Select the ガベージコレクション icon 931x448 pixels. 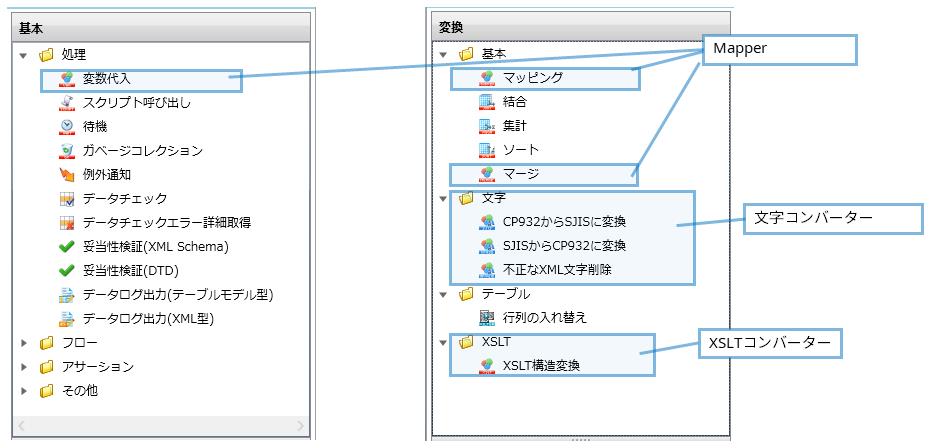coord(67,151)
